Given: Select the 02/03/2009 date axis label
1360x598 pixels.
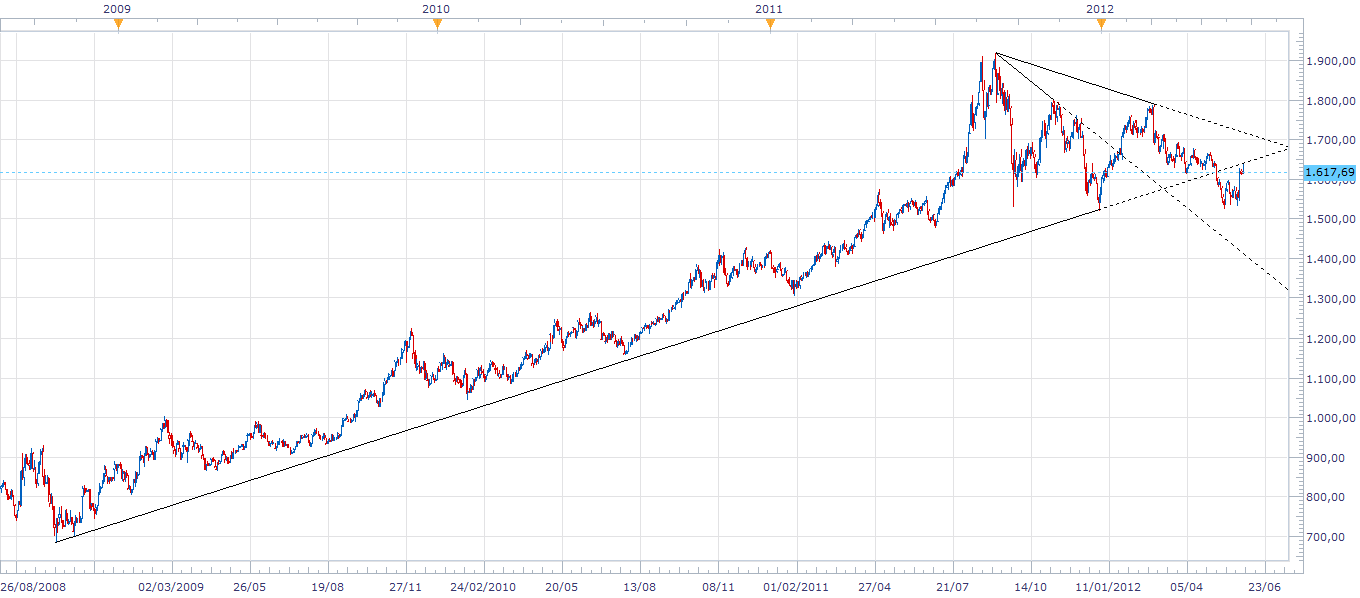Looking at the screenshot, I should [169, 588].
